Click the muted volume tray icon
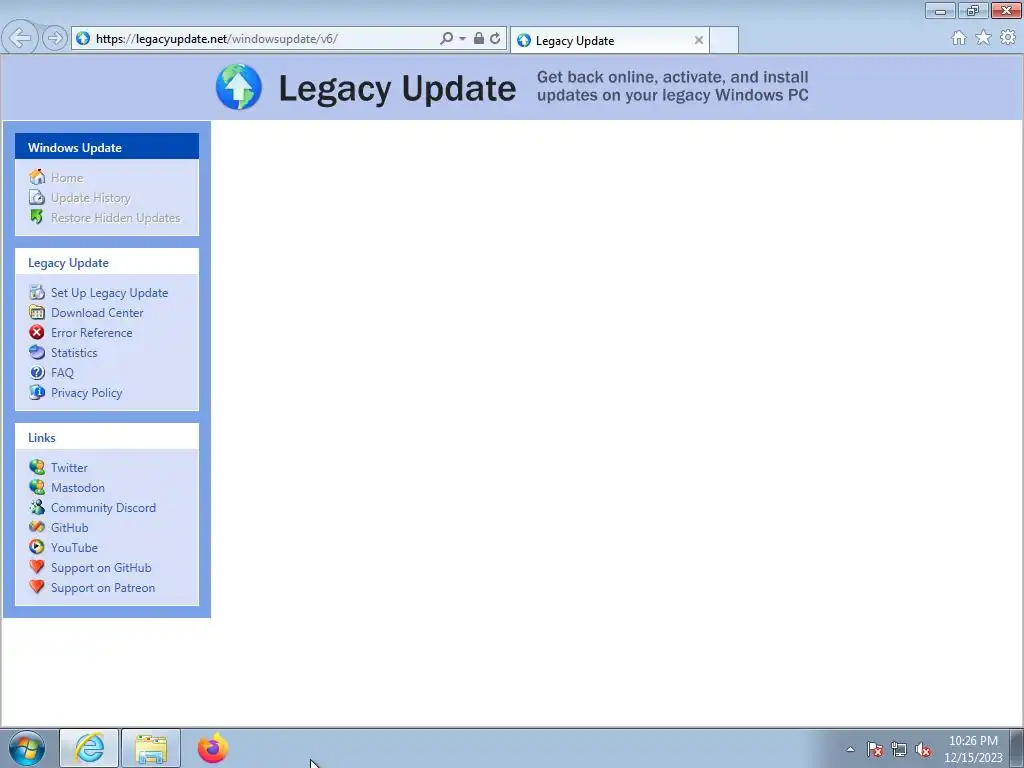The width and height of the screenshot is (1024, 768). 923,749
